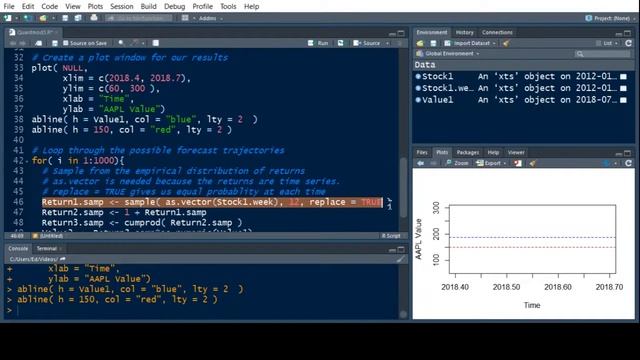Click the Re-run previous code icon
Screen dimensions: 640x360
point(340,43)
